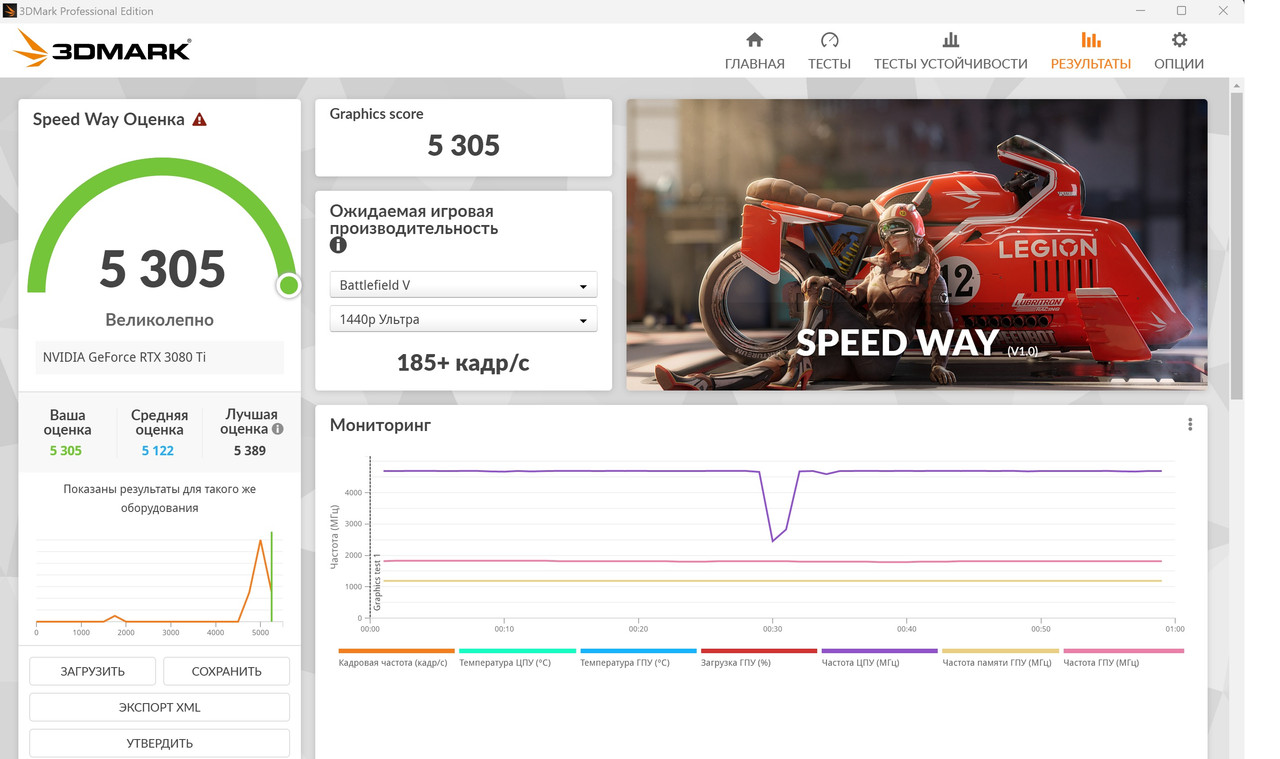Click the 3DMark logo
Screen dimensions: 1280x759
(x=102, y=48)
